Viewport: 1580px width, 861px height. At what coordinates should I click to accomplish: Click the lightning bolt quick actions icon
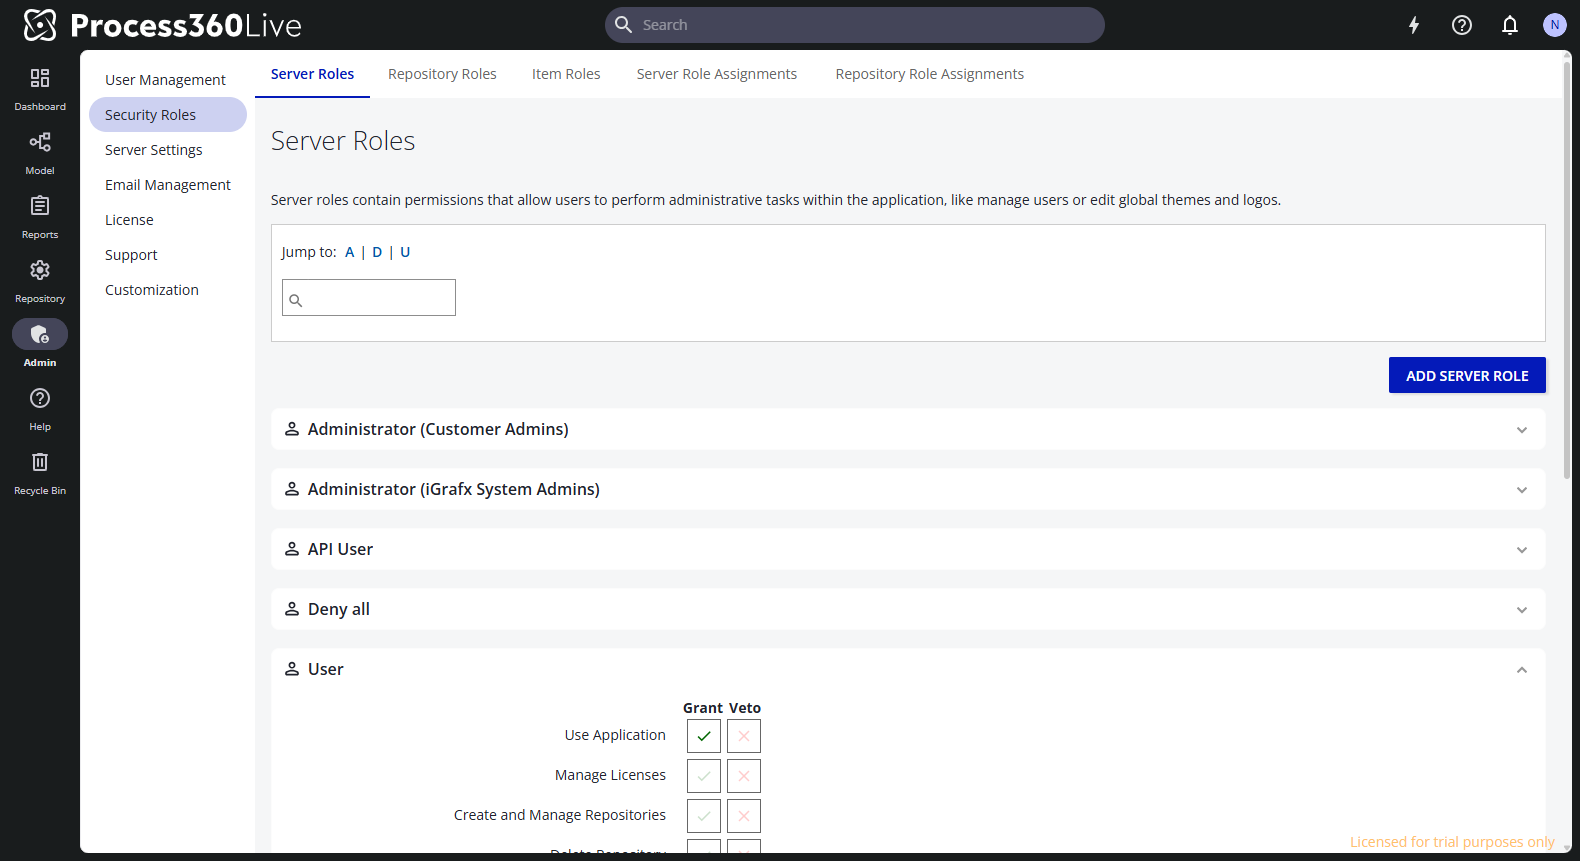(x=1414, y=25)
